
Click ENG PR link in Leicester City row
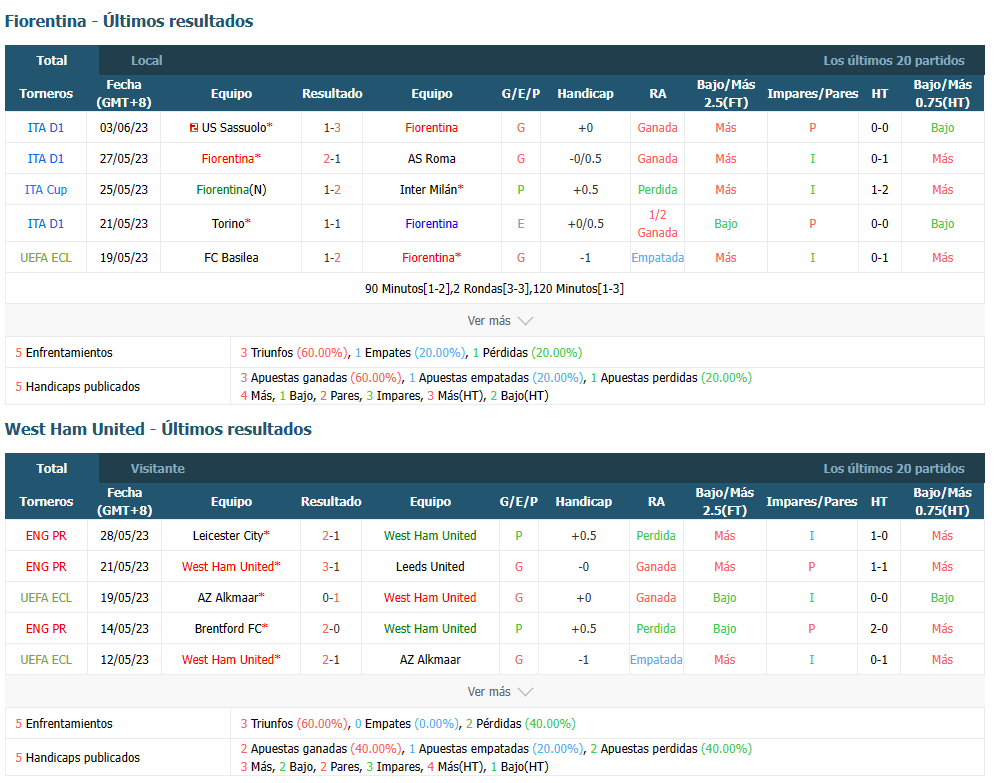[46, 536]
